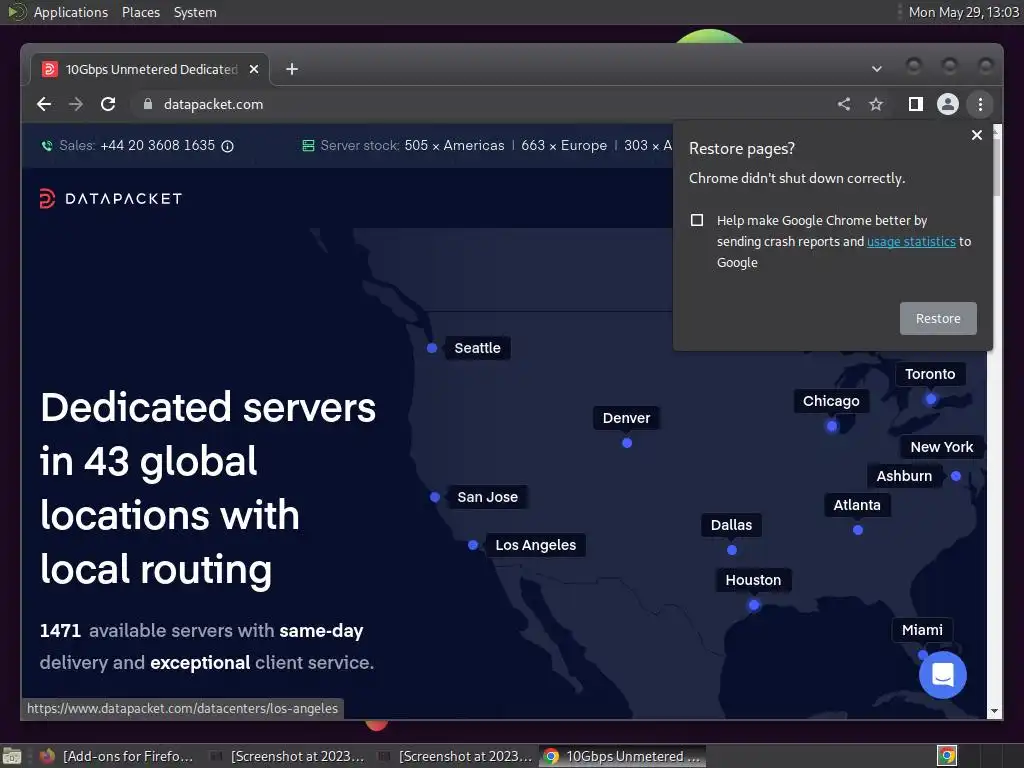
Task: Click the 505 x Americas stock link
Action: tap(454, 146)
